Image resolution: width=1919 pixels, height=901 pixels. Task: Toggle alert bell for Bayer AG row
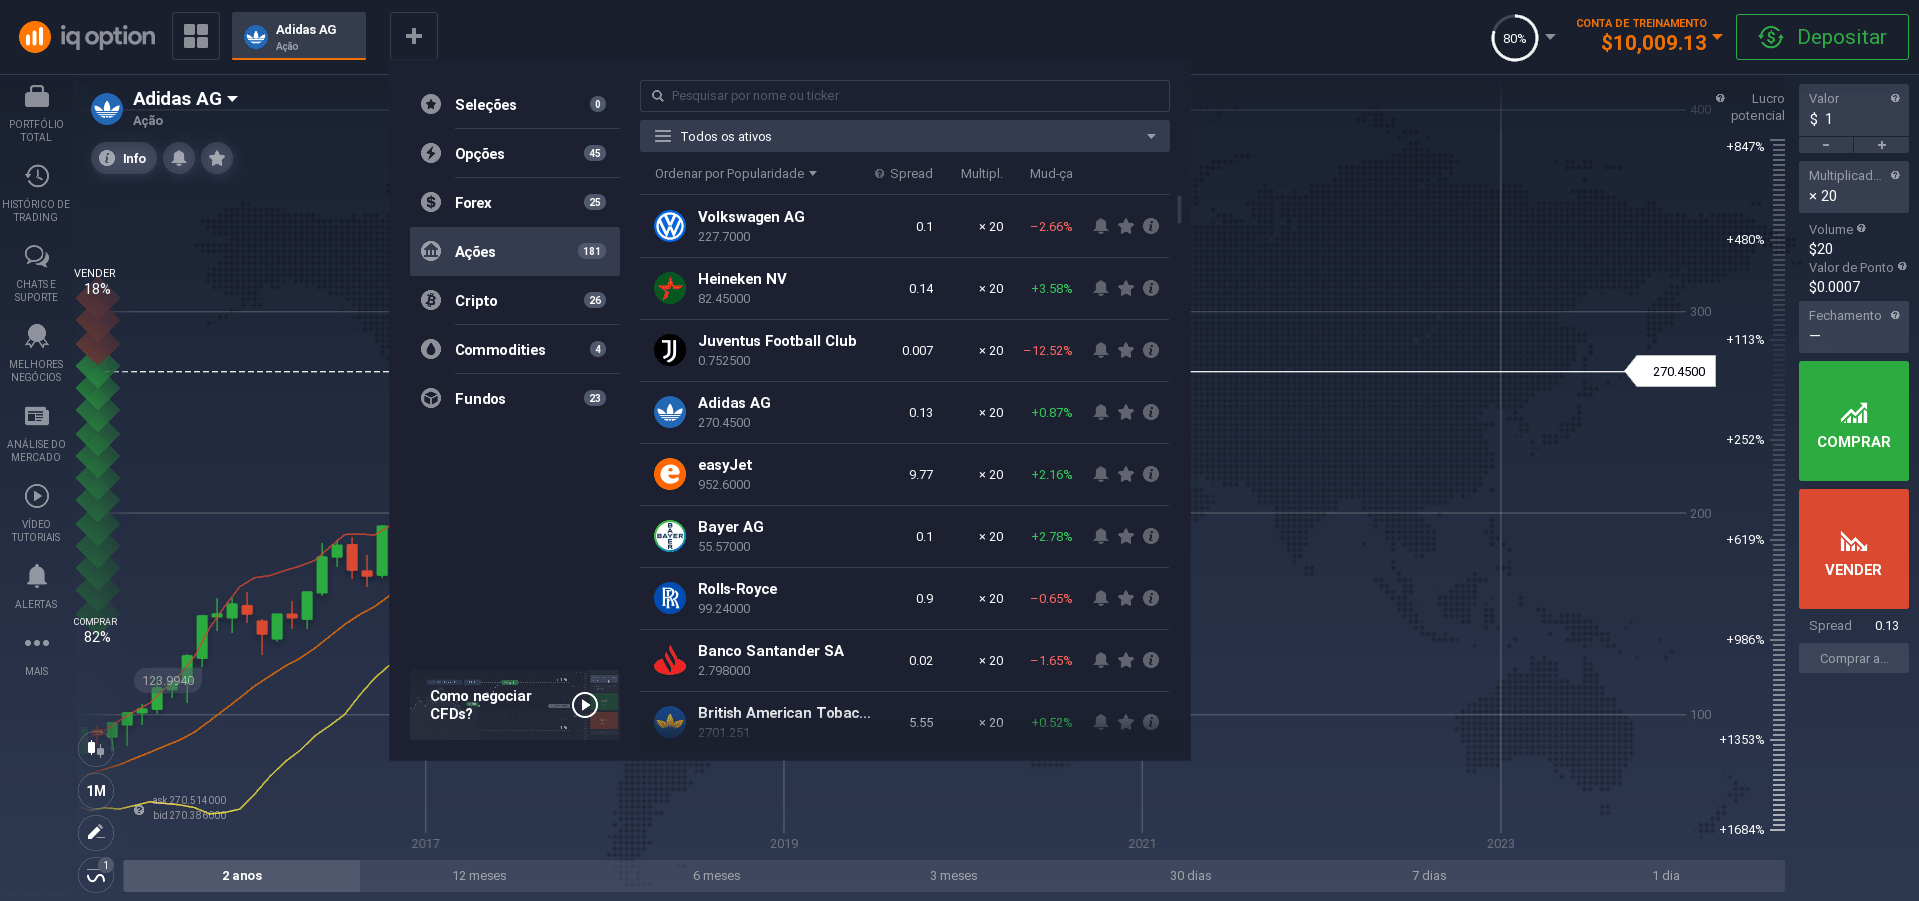click(1100, 536)
